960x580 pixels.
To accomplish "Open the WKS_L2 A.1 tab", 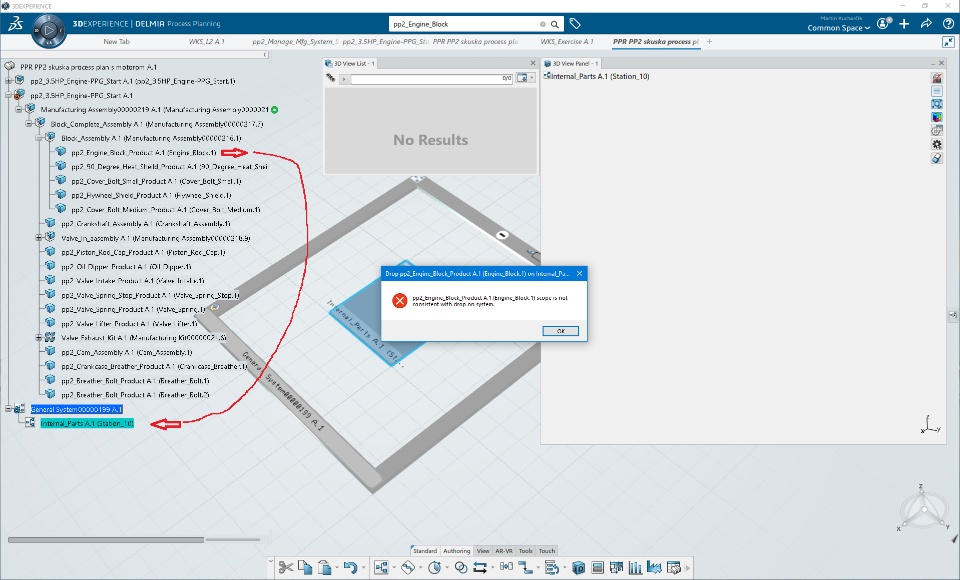I will pyautogui.click(x=206, y=42).
